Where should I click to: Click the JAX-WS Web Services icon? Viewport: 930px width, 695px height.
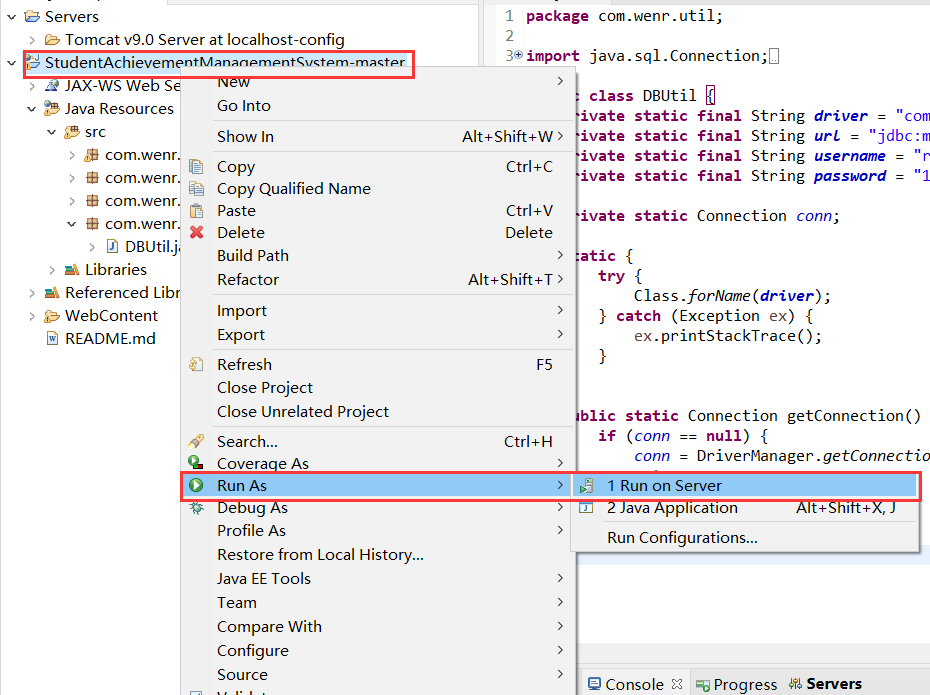[x=52, y=85]
